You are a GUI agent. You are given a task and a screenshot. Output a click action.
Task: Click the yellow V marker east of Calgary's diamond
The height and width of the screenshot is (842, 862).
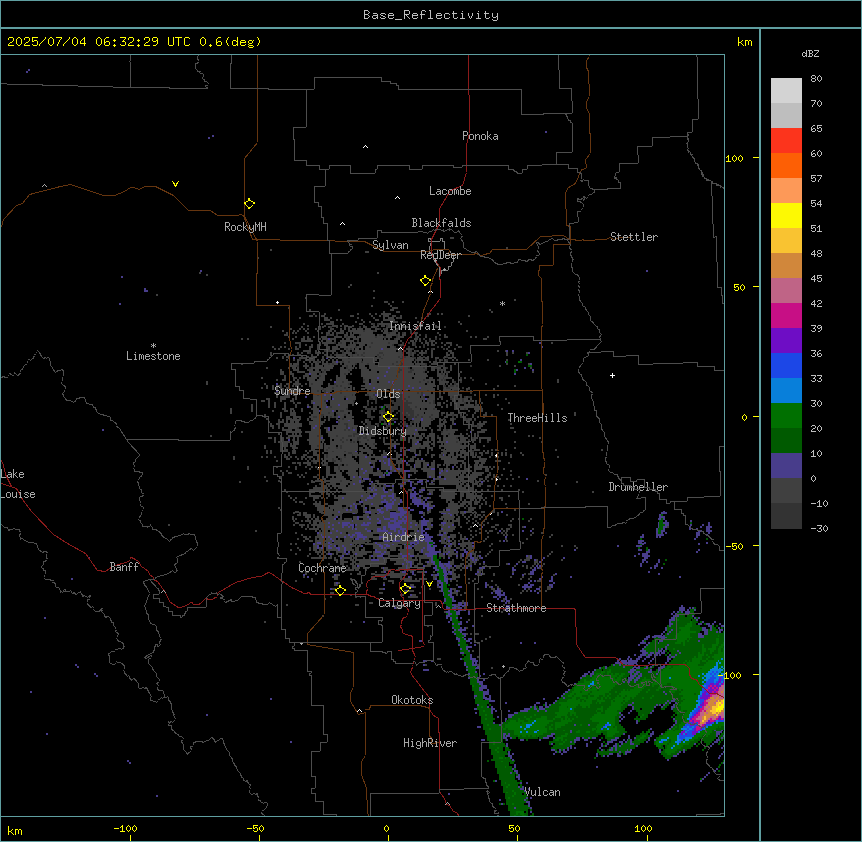click(429, 584)
